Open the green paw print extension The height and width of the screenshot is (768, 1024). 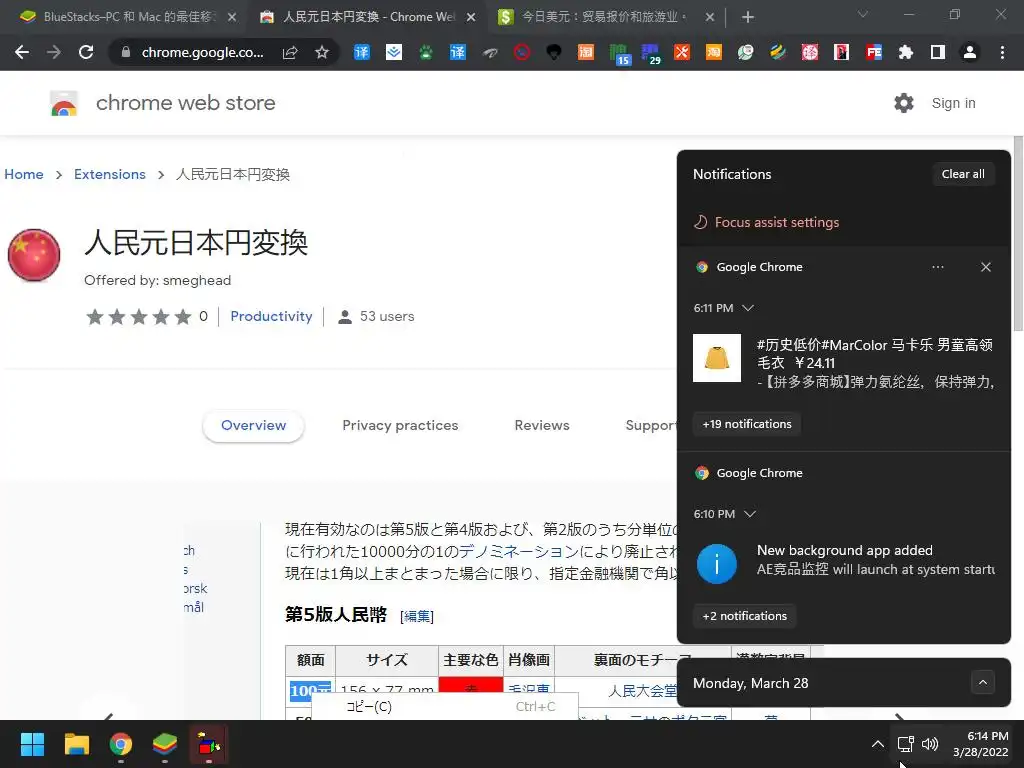click(x=426, y=52)
